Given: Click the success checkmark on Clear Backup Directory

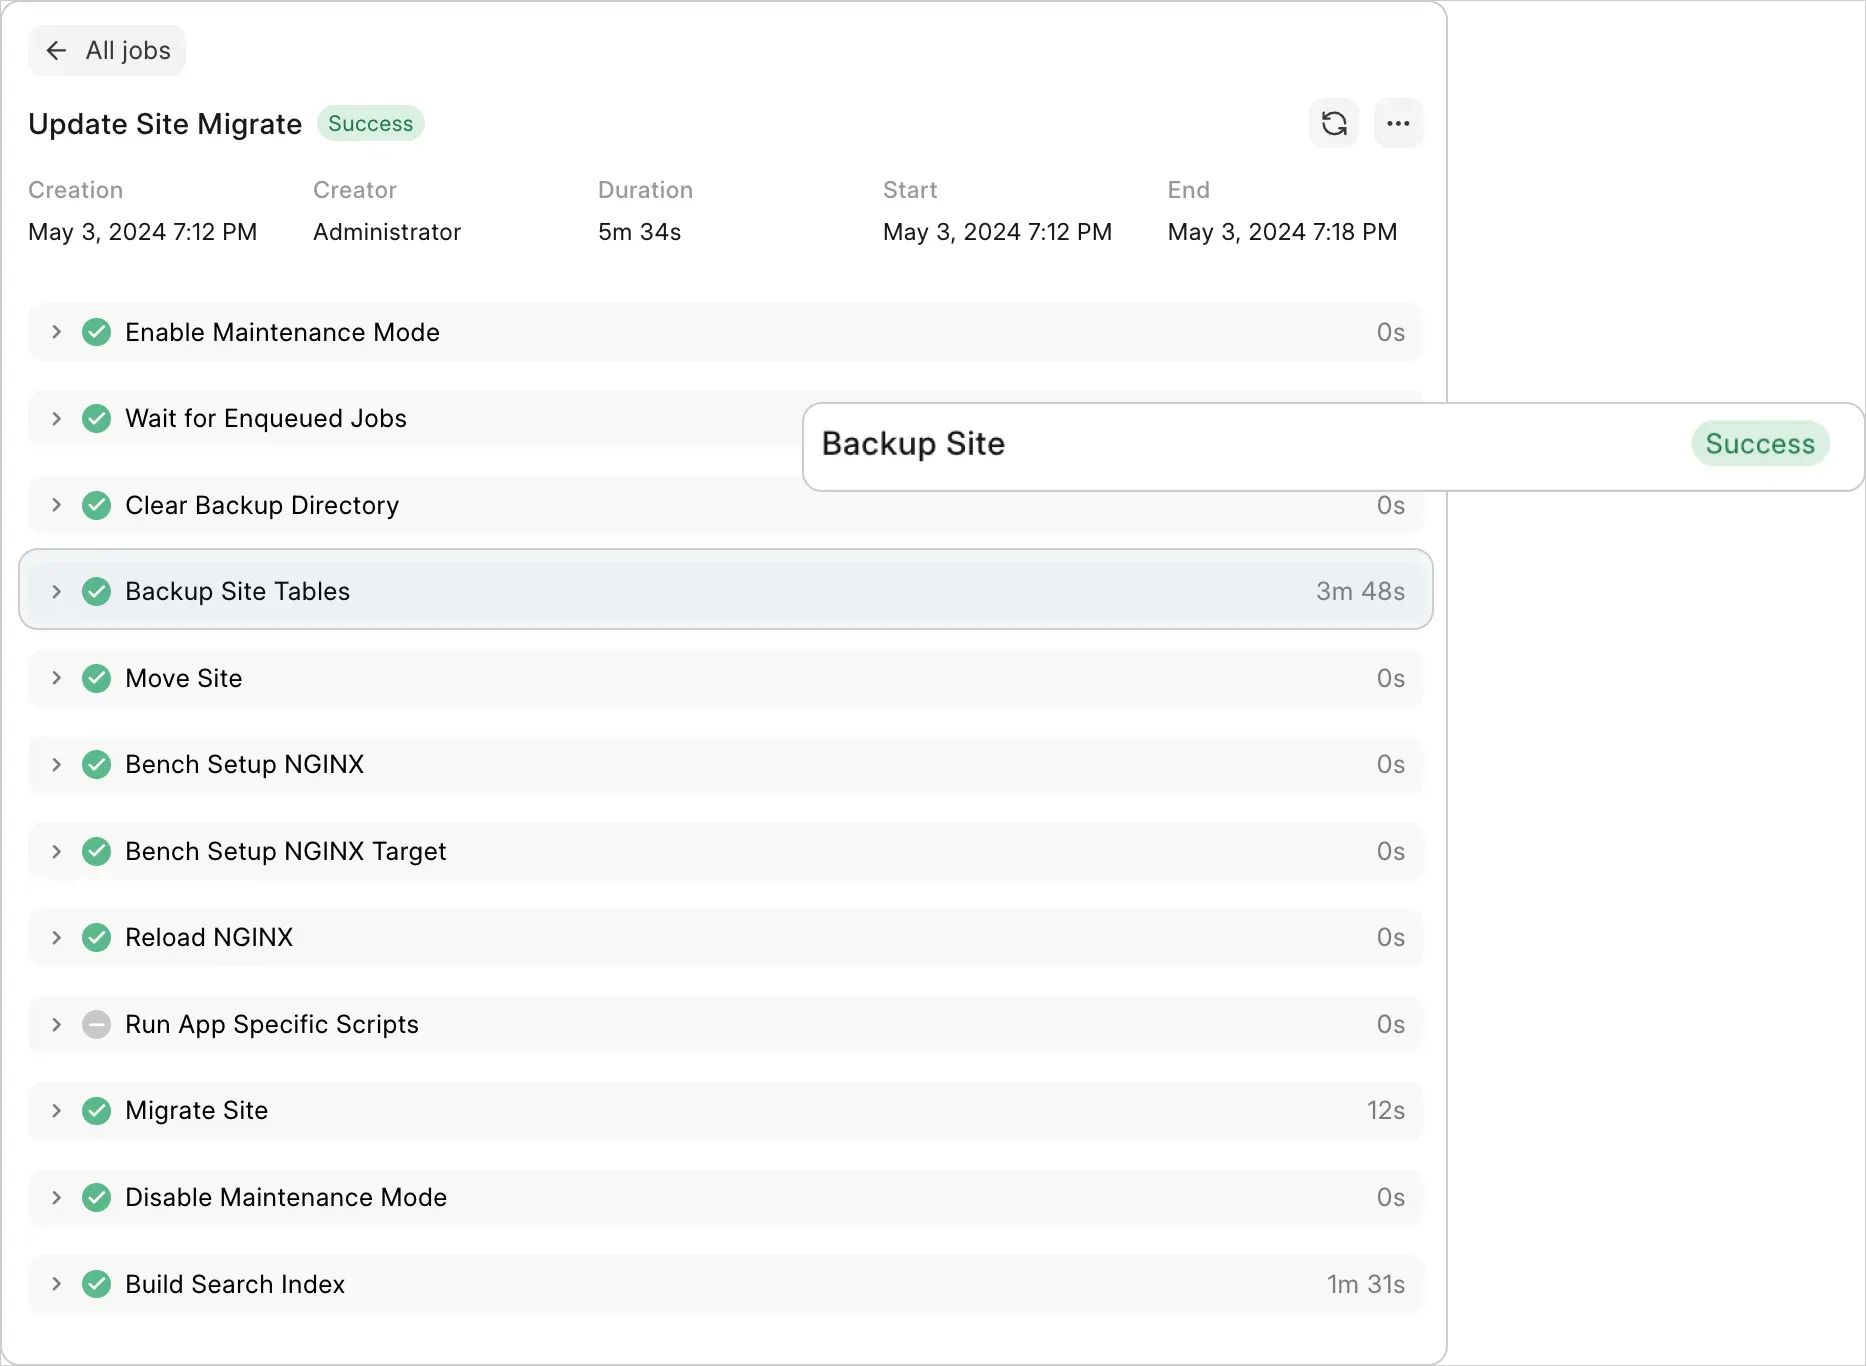Looking at the screenshot, I should (x=97, y=505).
